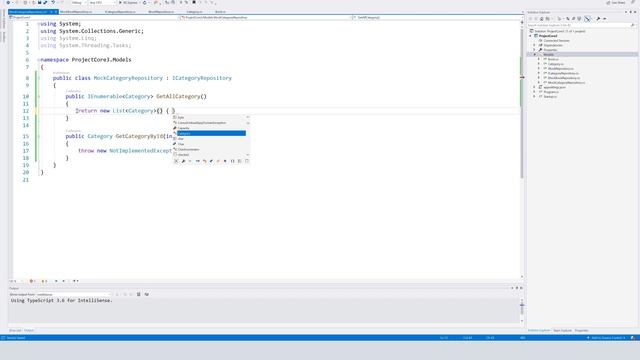640x360 pixels.
Task: Switch to the Category.cs editor tab
Action: tap(194, 12)
